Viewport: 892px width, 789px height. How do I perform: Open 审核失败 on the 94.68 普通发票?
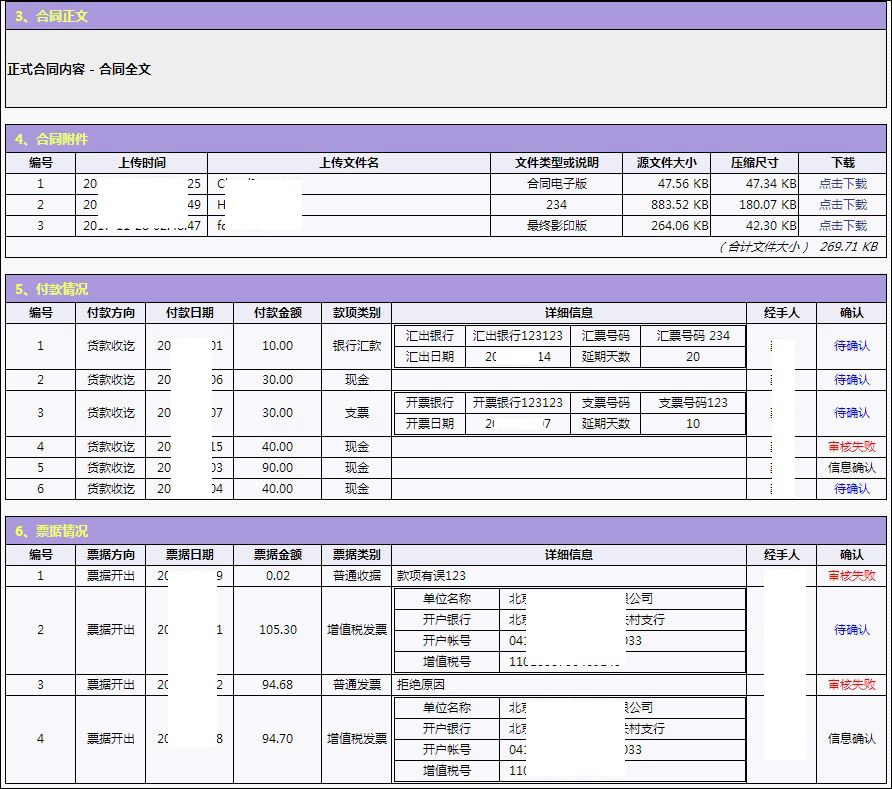851,685
